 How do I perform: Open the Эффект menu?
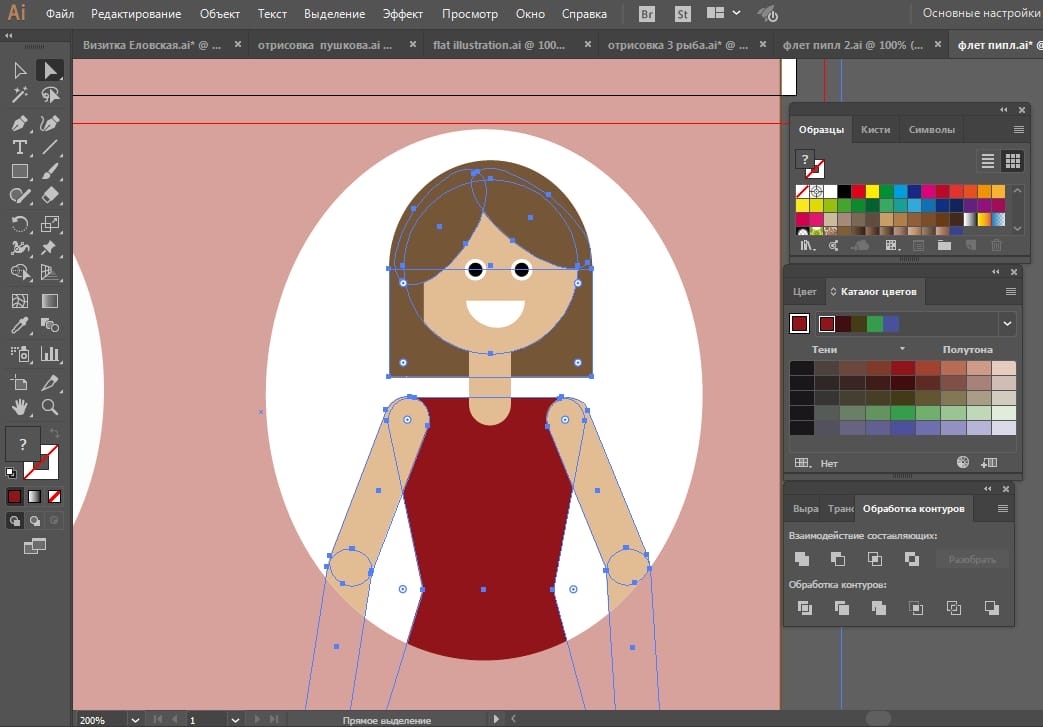pos(402,14)
